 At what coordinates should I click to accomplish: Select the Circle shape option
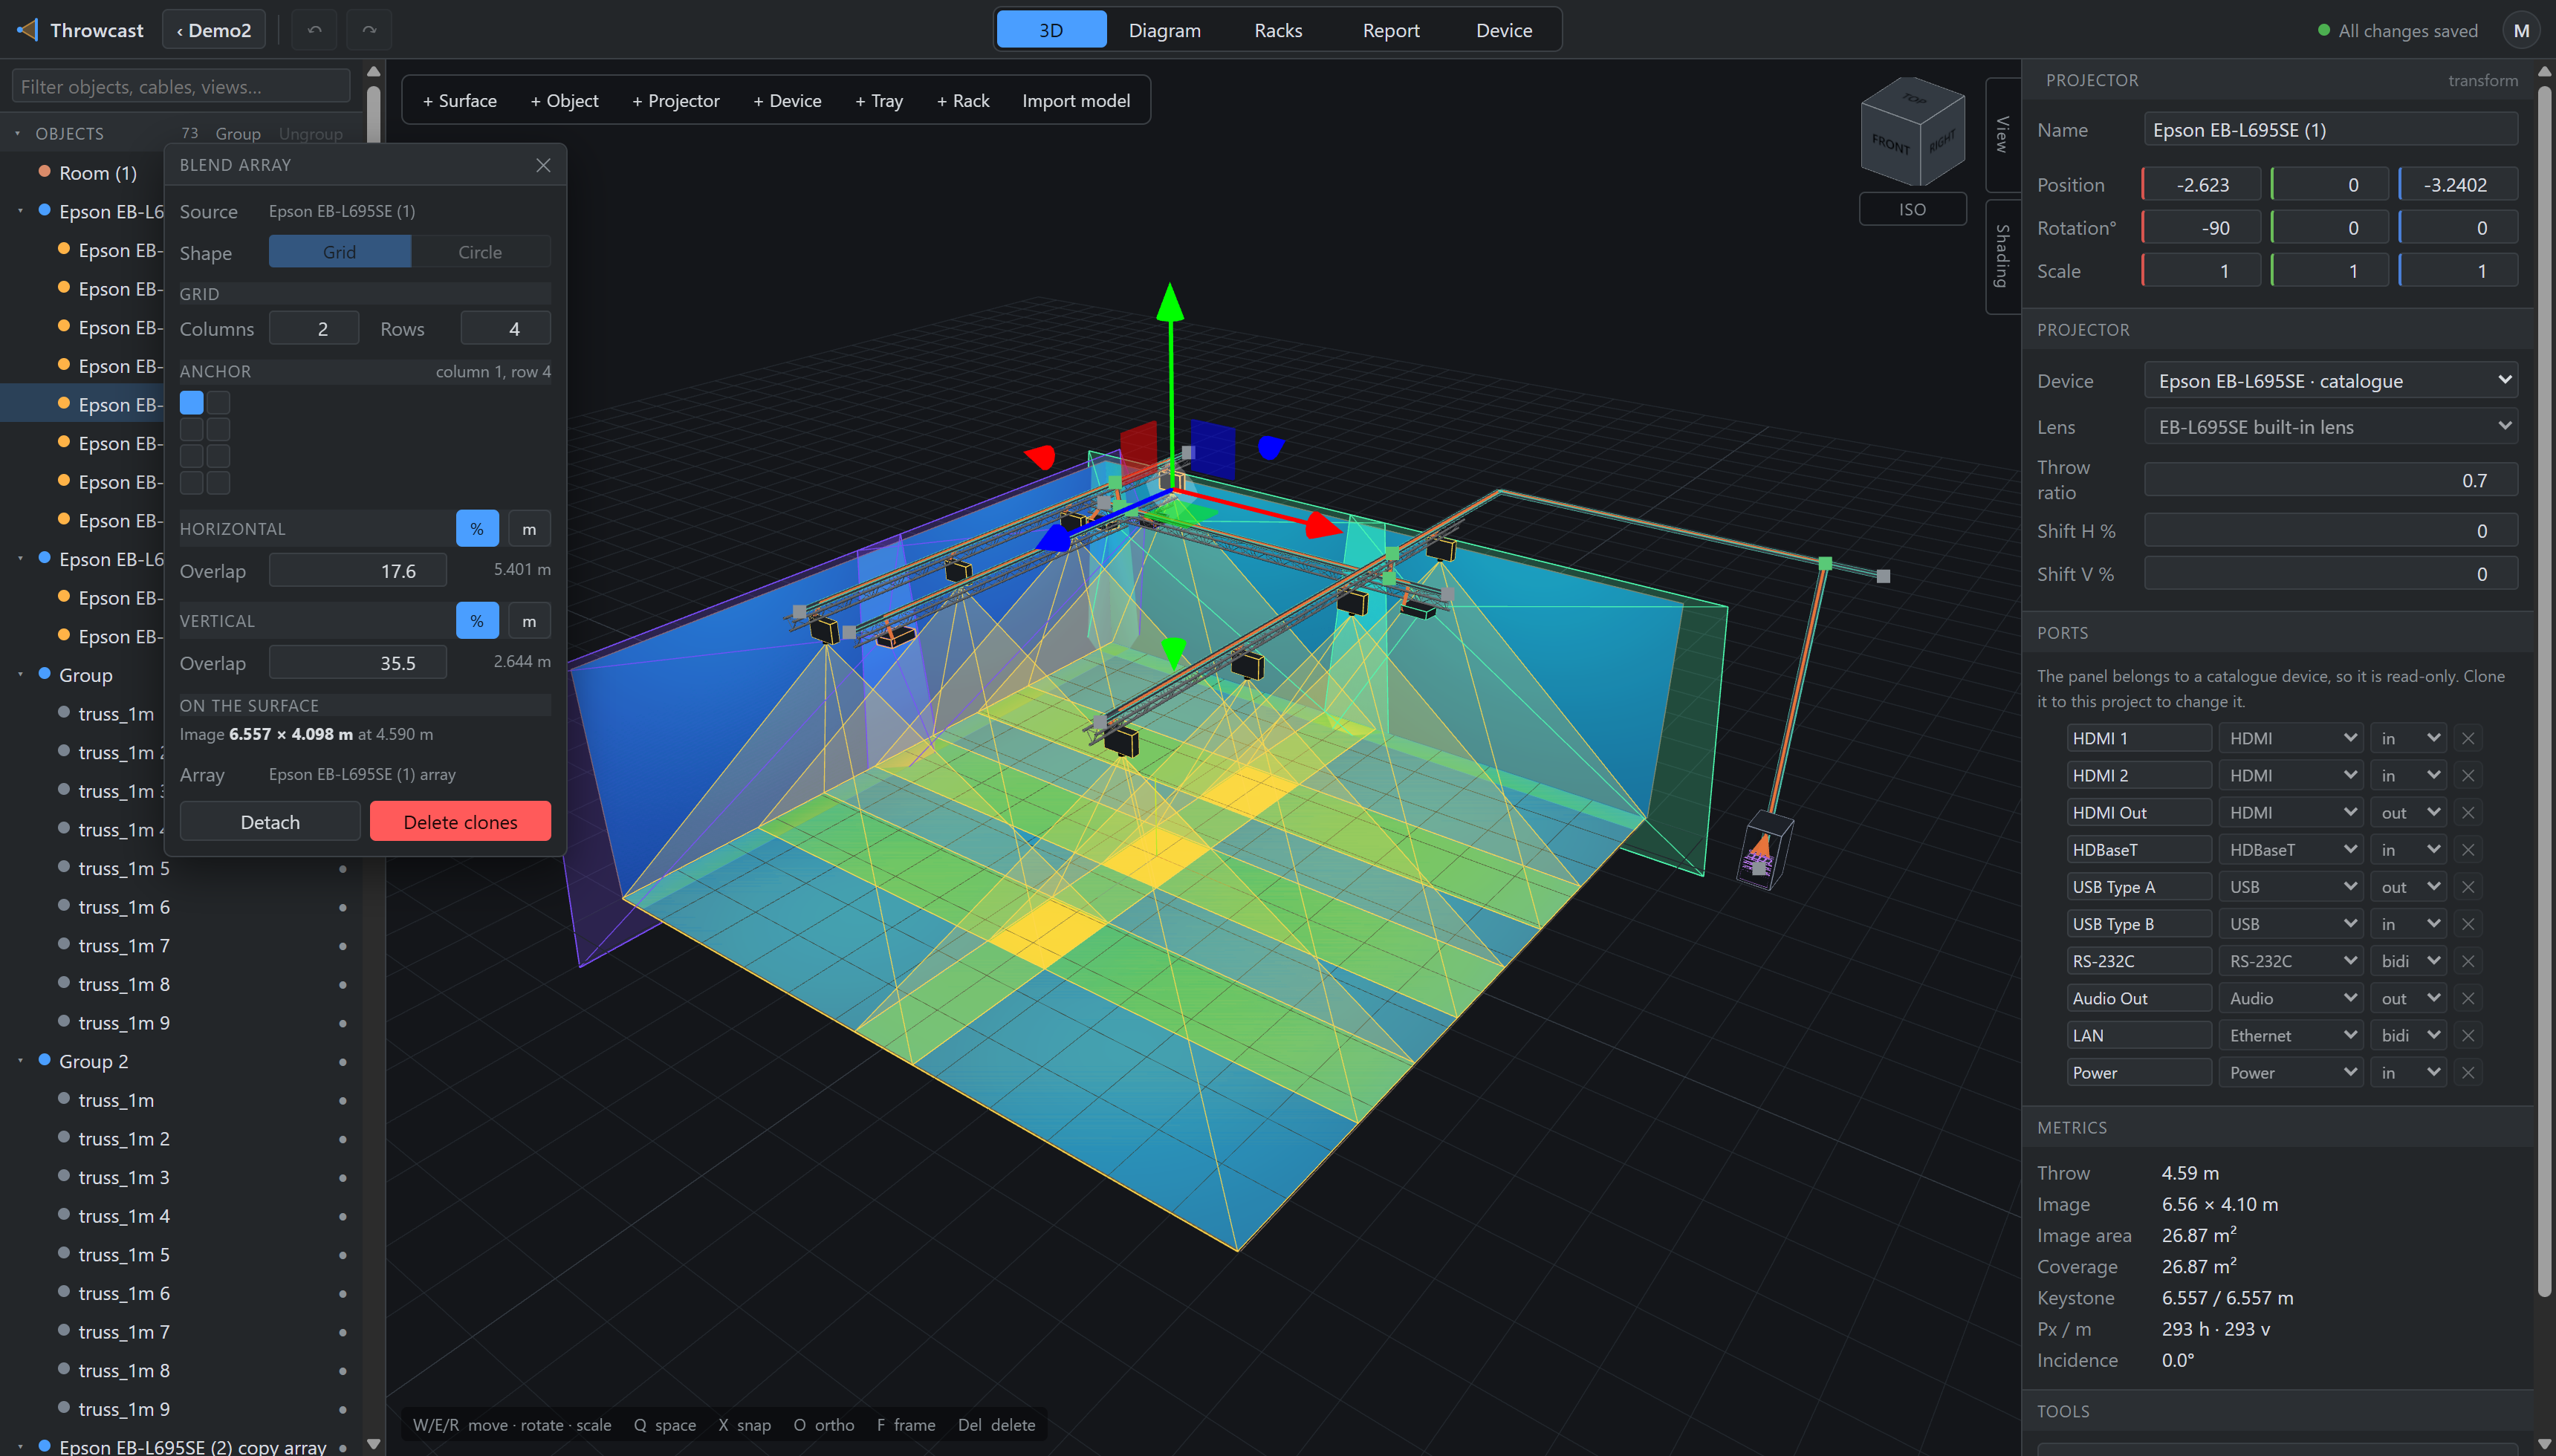[x=480, y=252]
